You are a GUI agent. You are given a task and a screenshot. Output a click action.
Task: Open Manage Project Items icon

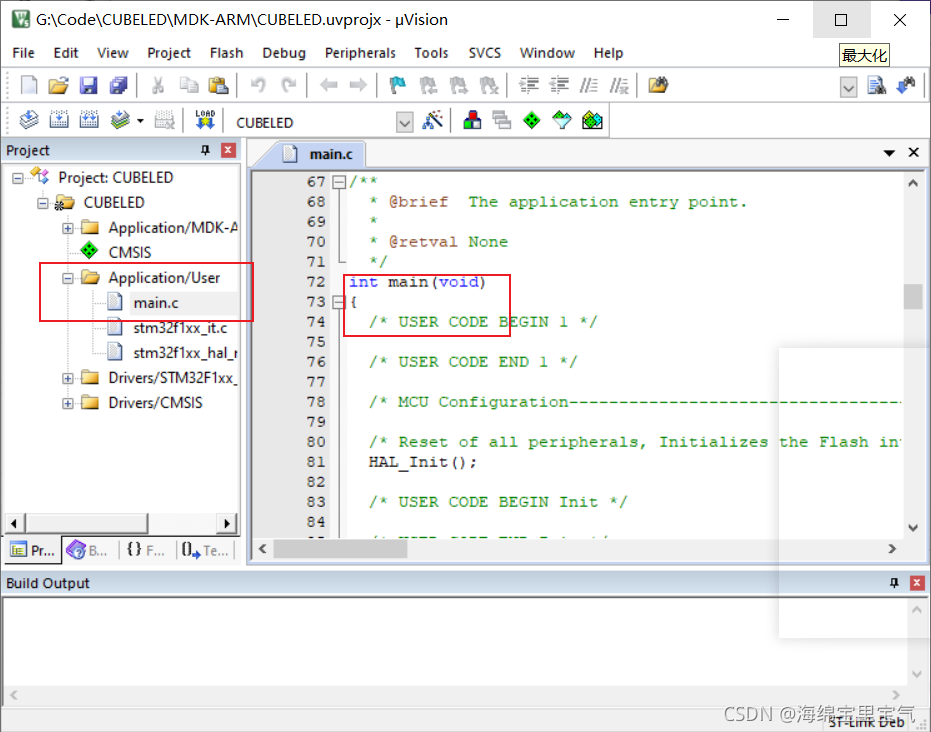(x=472, y=121)
